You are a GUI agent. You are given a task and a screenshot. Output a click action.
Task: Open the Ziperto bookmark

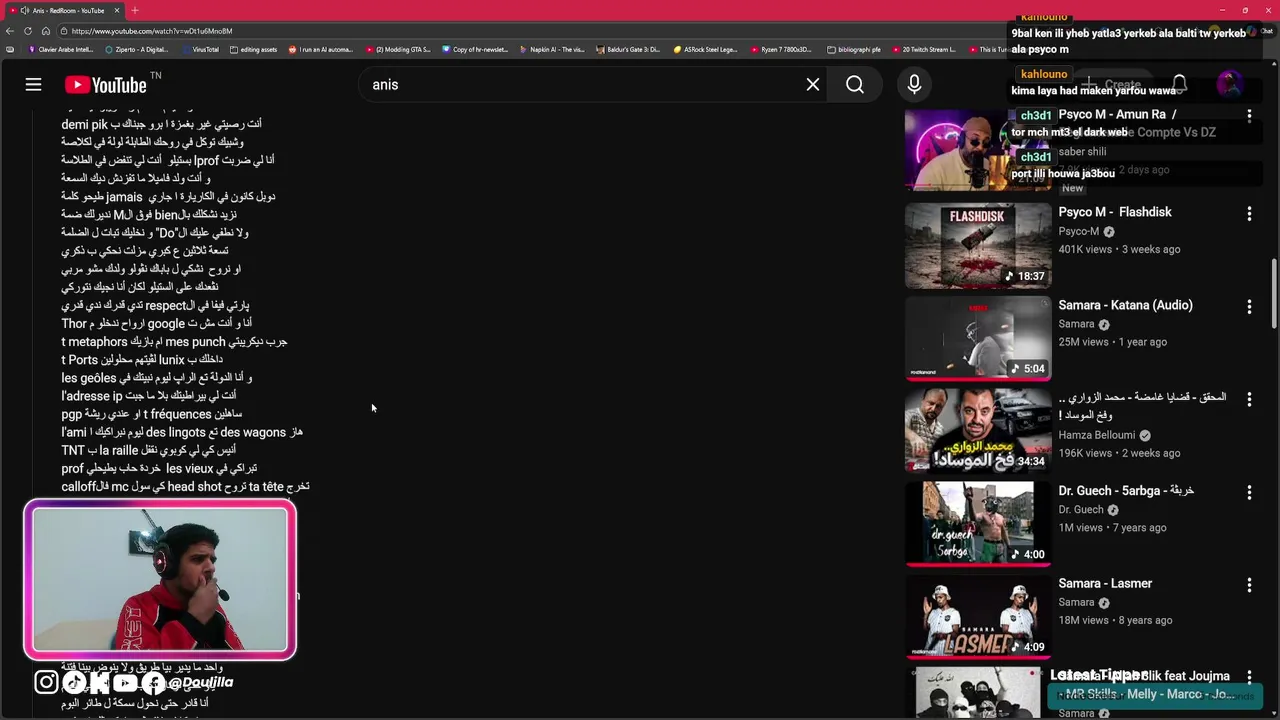pyautogui.click(x=135, y=49)
